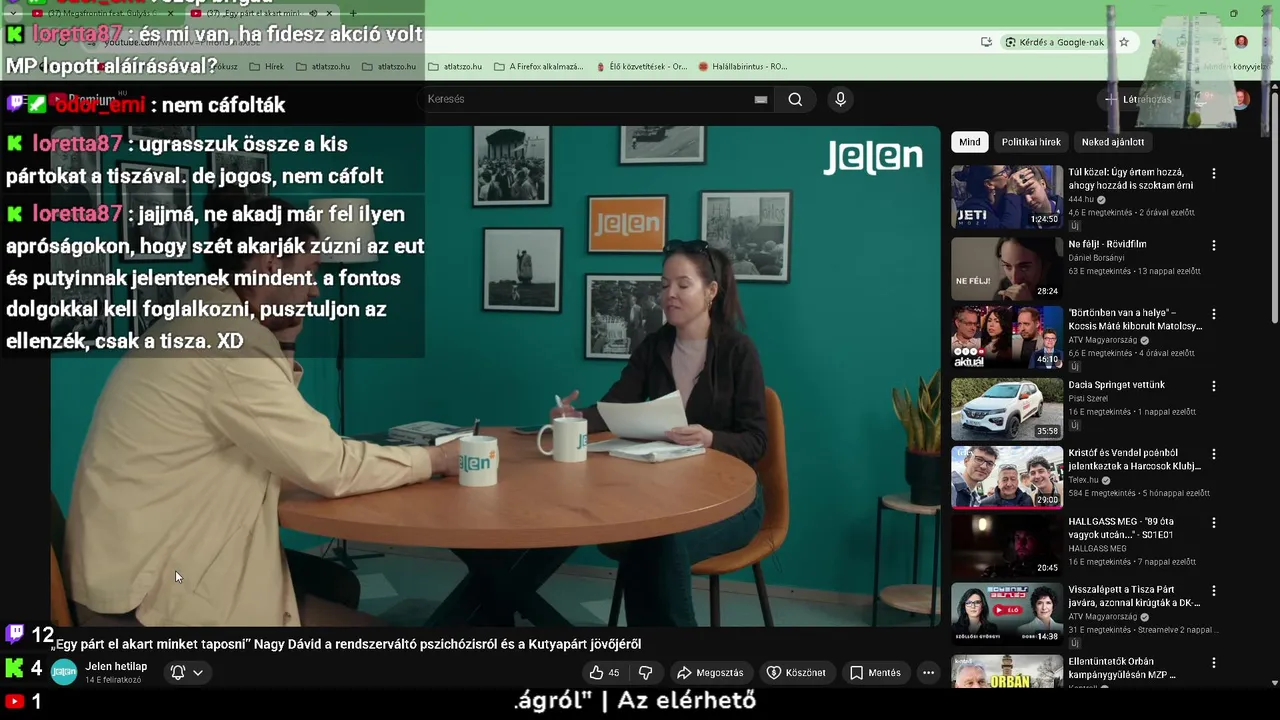Dislike the video with thumbs down
The image size is (1280, 720).
(x=646, y=673)
